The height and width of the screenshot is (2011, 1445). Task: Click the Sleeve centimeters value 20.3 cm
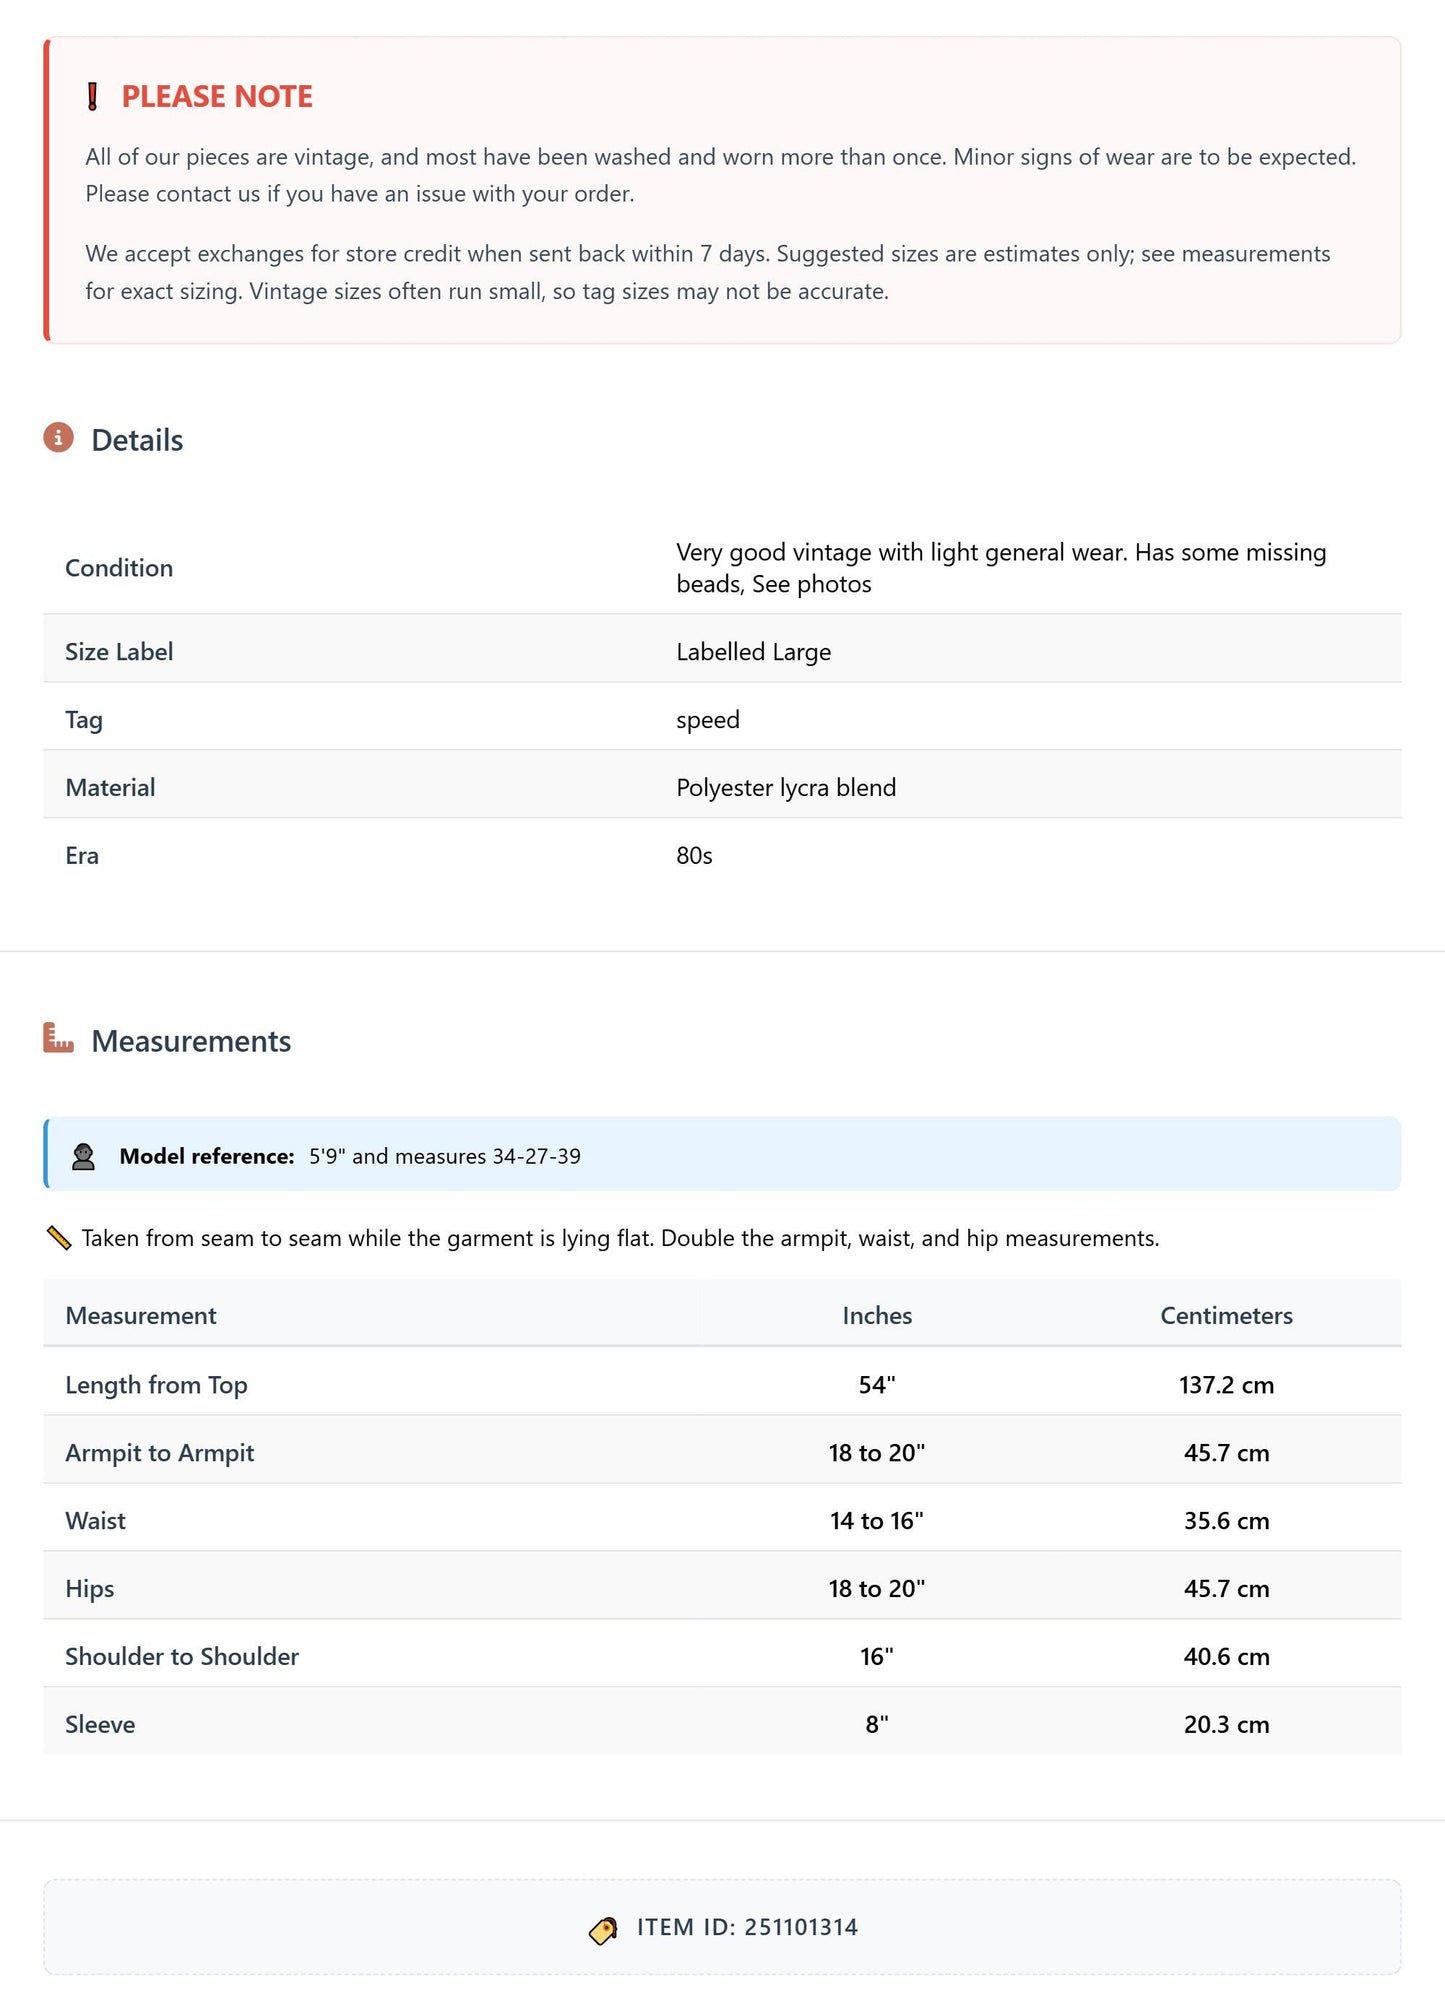point(1227,1724)
